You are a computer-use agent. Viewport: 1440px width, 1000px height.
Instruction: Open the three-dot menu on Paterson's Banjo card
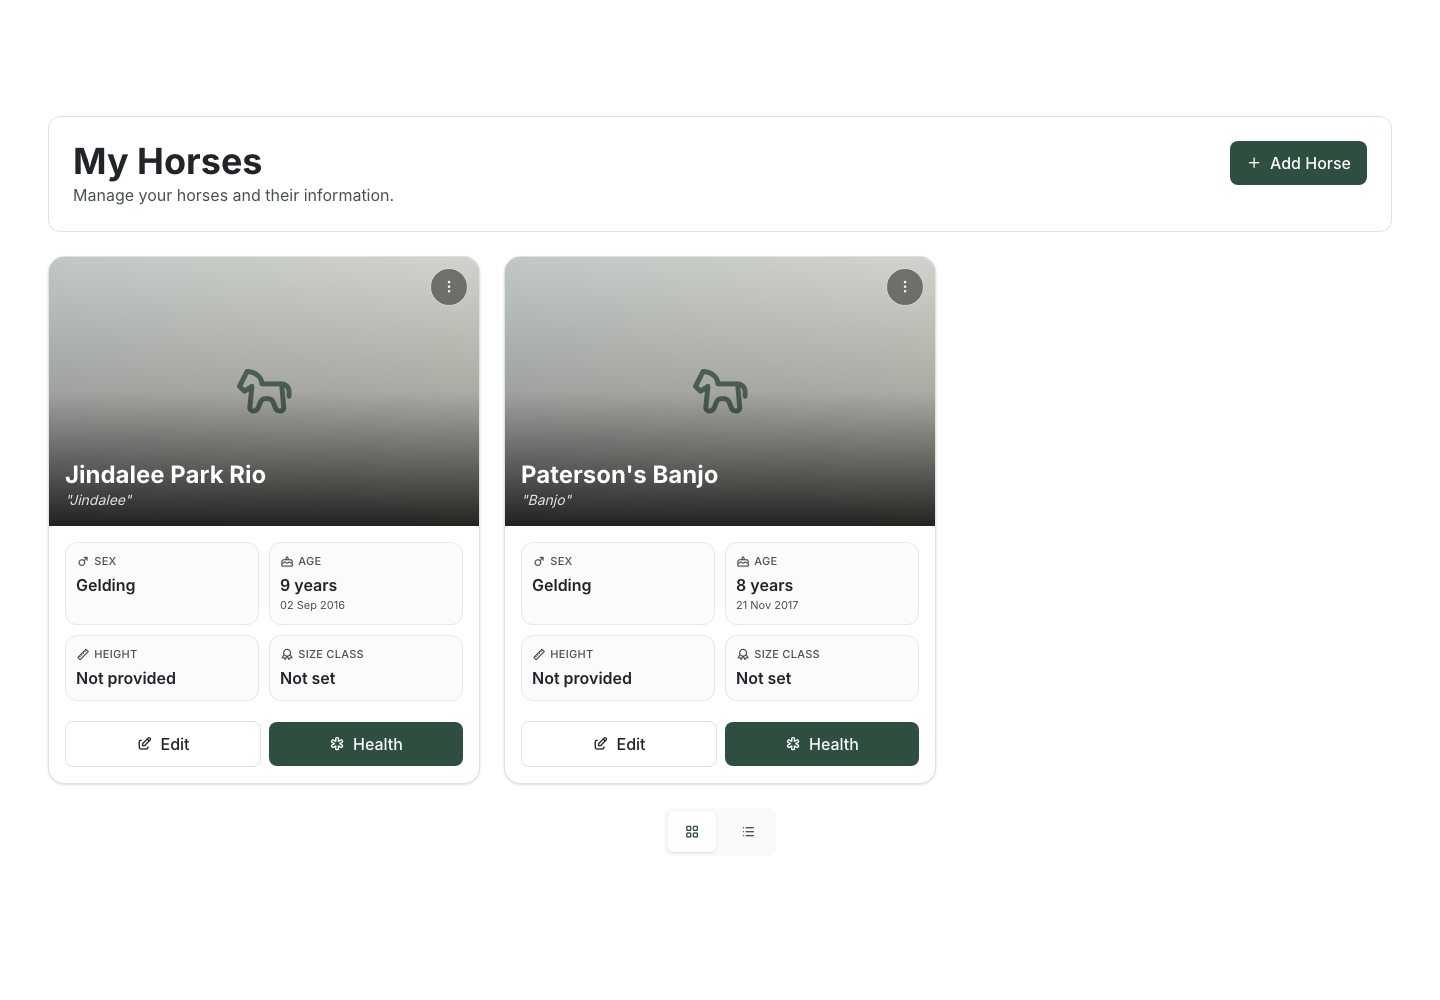click(905, 287)
